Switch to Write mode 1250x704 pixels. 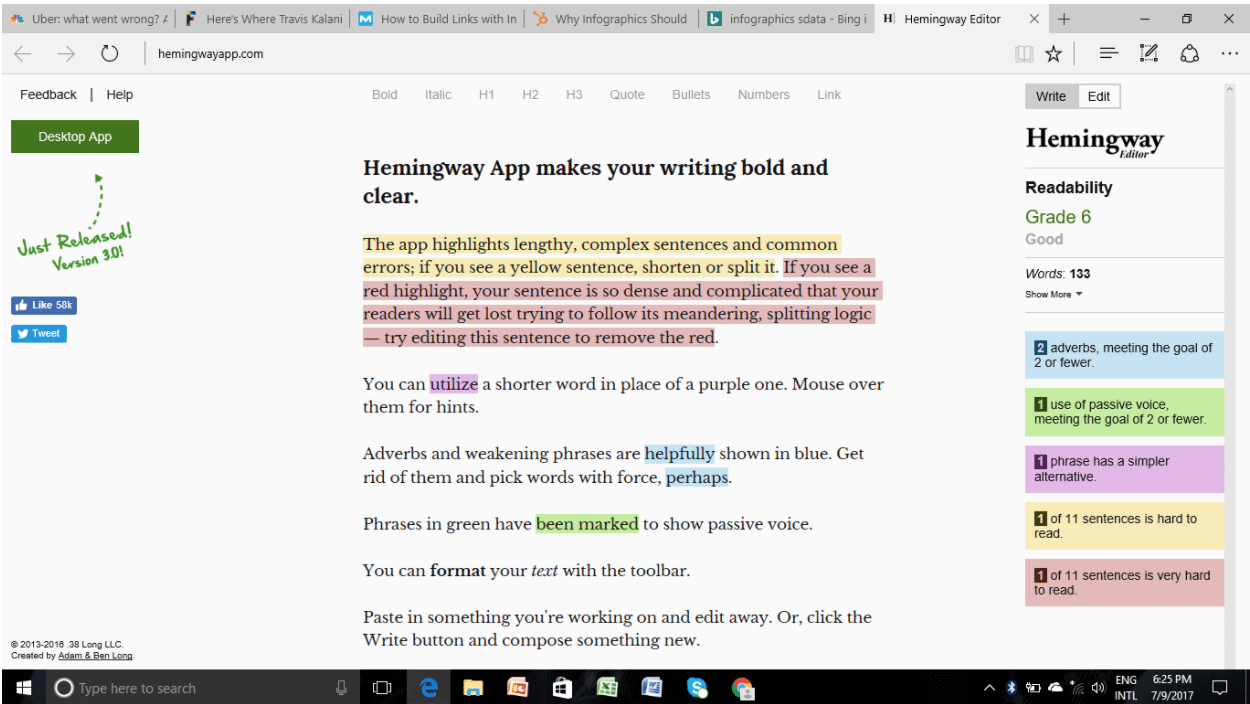click(1050, 96)
